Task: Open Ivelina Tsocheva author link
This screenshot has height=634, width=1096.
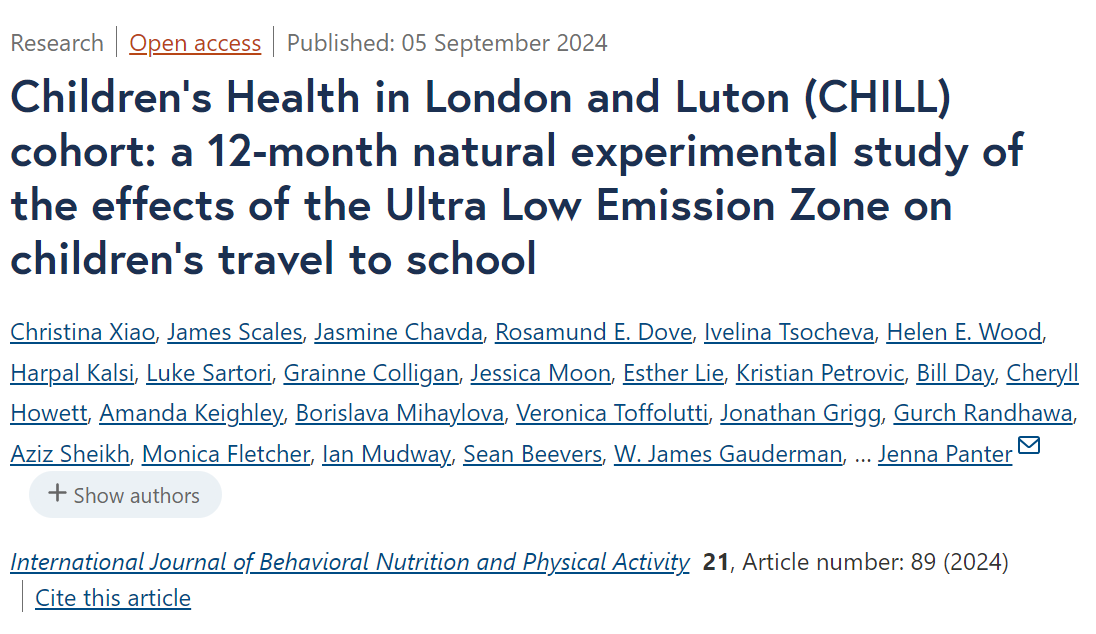Action: [x=789, y=332]
